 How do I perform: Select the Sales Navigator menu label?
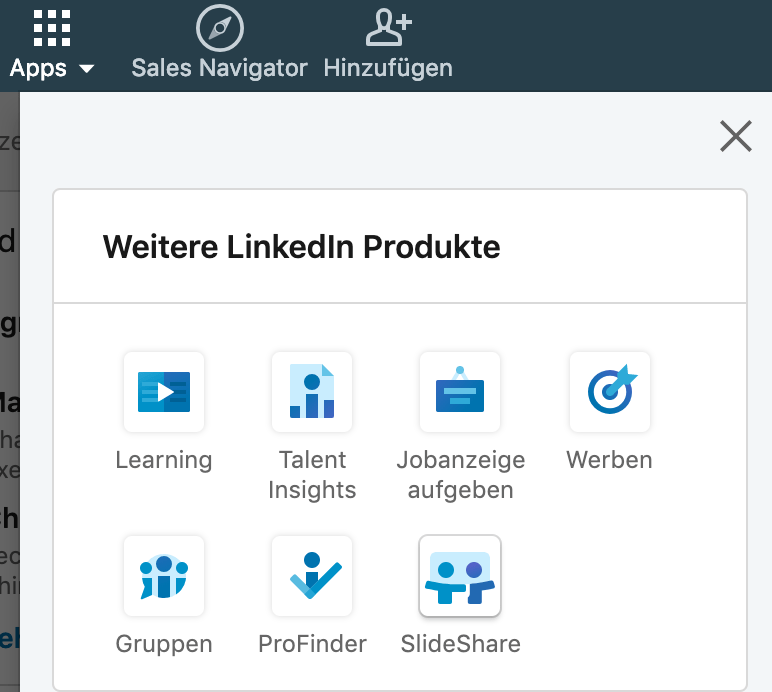(x=219, y=68)
